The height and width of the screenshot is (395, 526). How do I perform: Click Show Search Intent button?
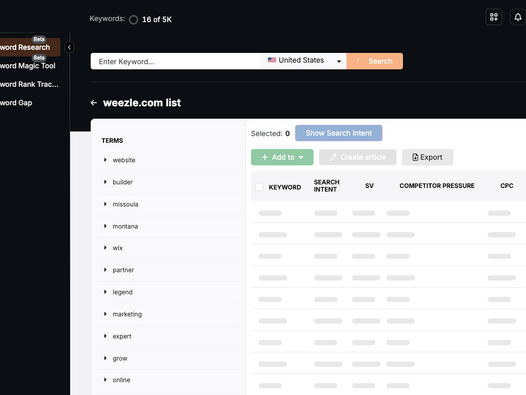click(338, 133)
